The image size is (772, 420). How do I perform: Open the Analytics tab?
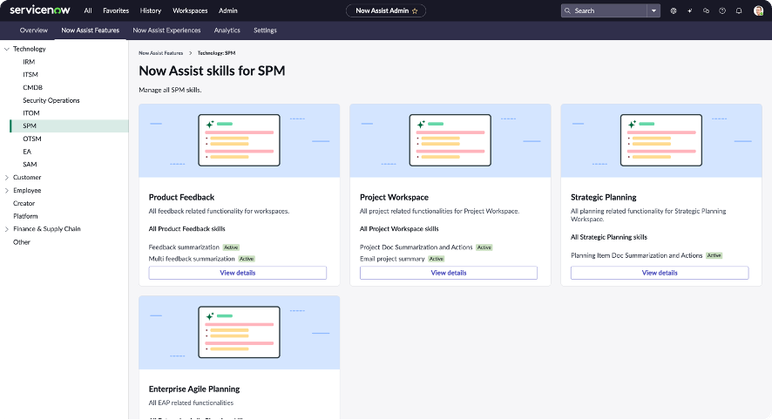[227, 30]
